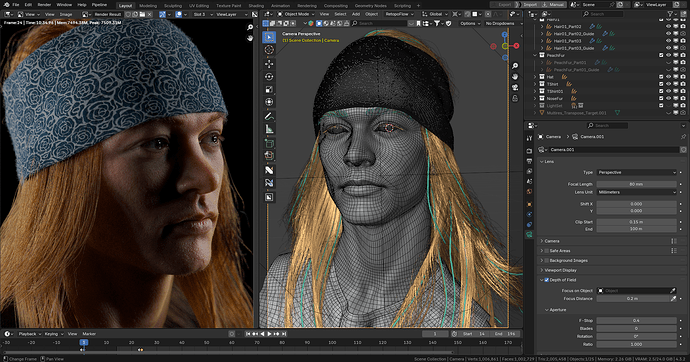
Task: Expand the Hat collection
Action: click(536, 77)
